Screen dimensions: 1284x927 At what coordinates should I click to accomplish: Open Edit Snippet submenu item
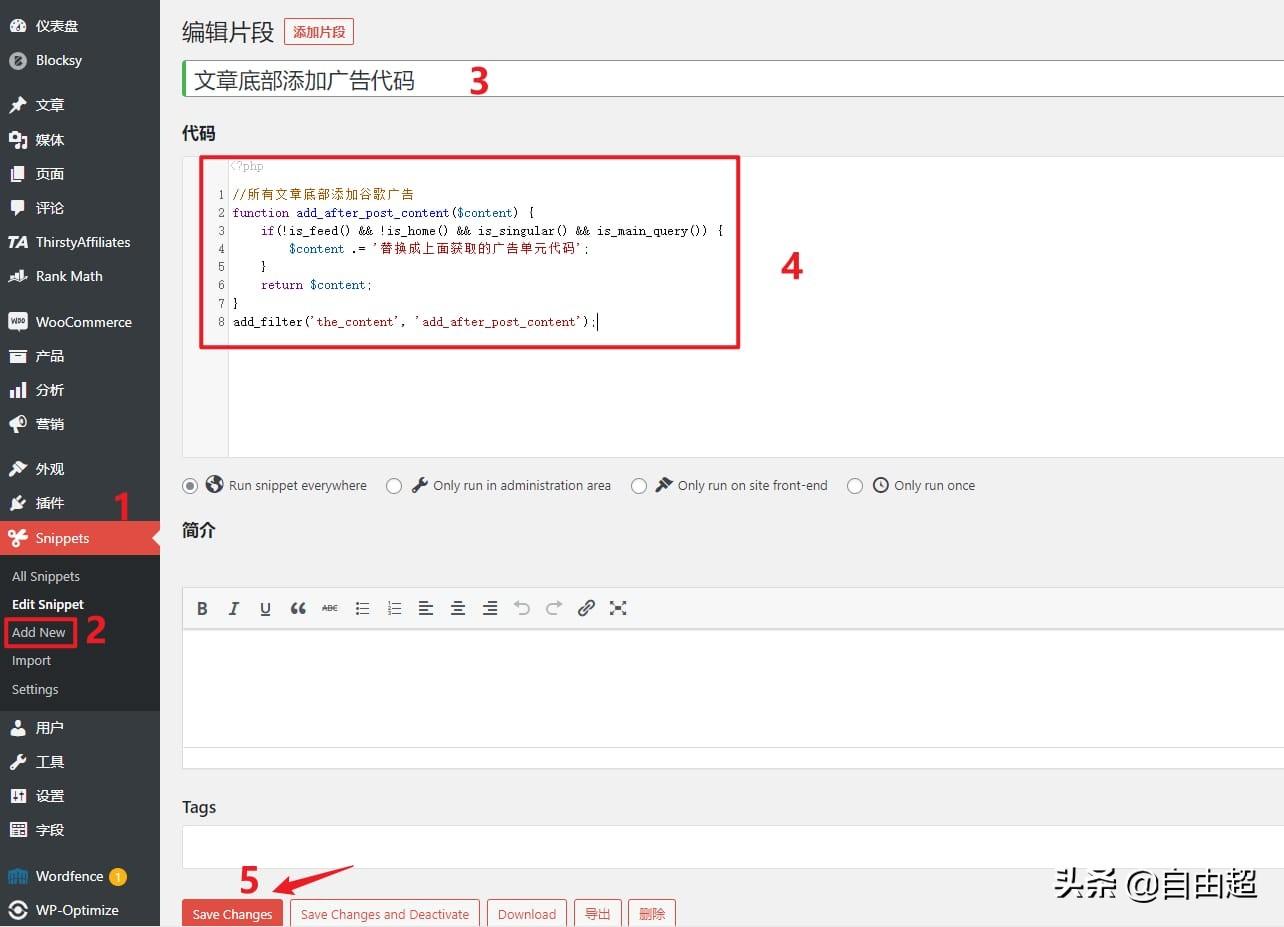click(x=48, y=604)
